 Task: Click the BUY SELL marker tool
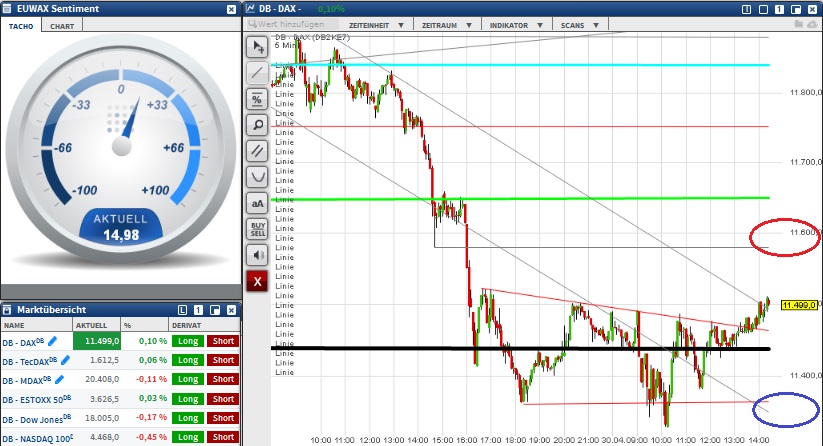coord(257,229)
